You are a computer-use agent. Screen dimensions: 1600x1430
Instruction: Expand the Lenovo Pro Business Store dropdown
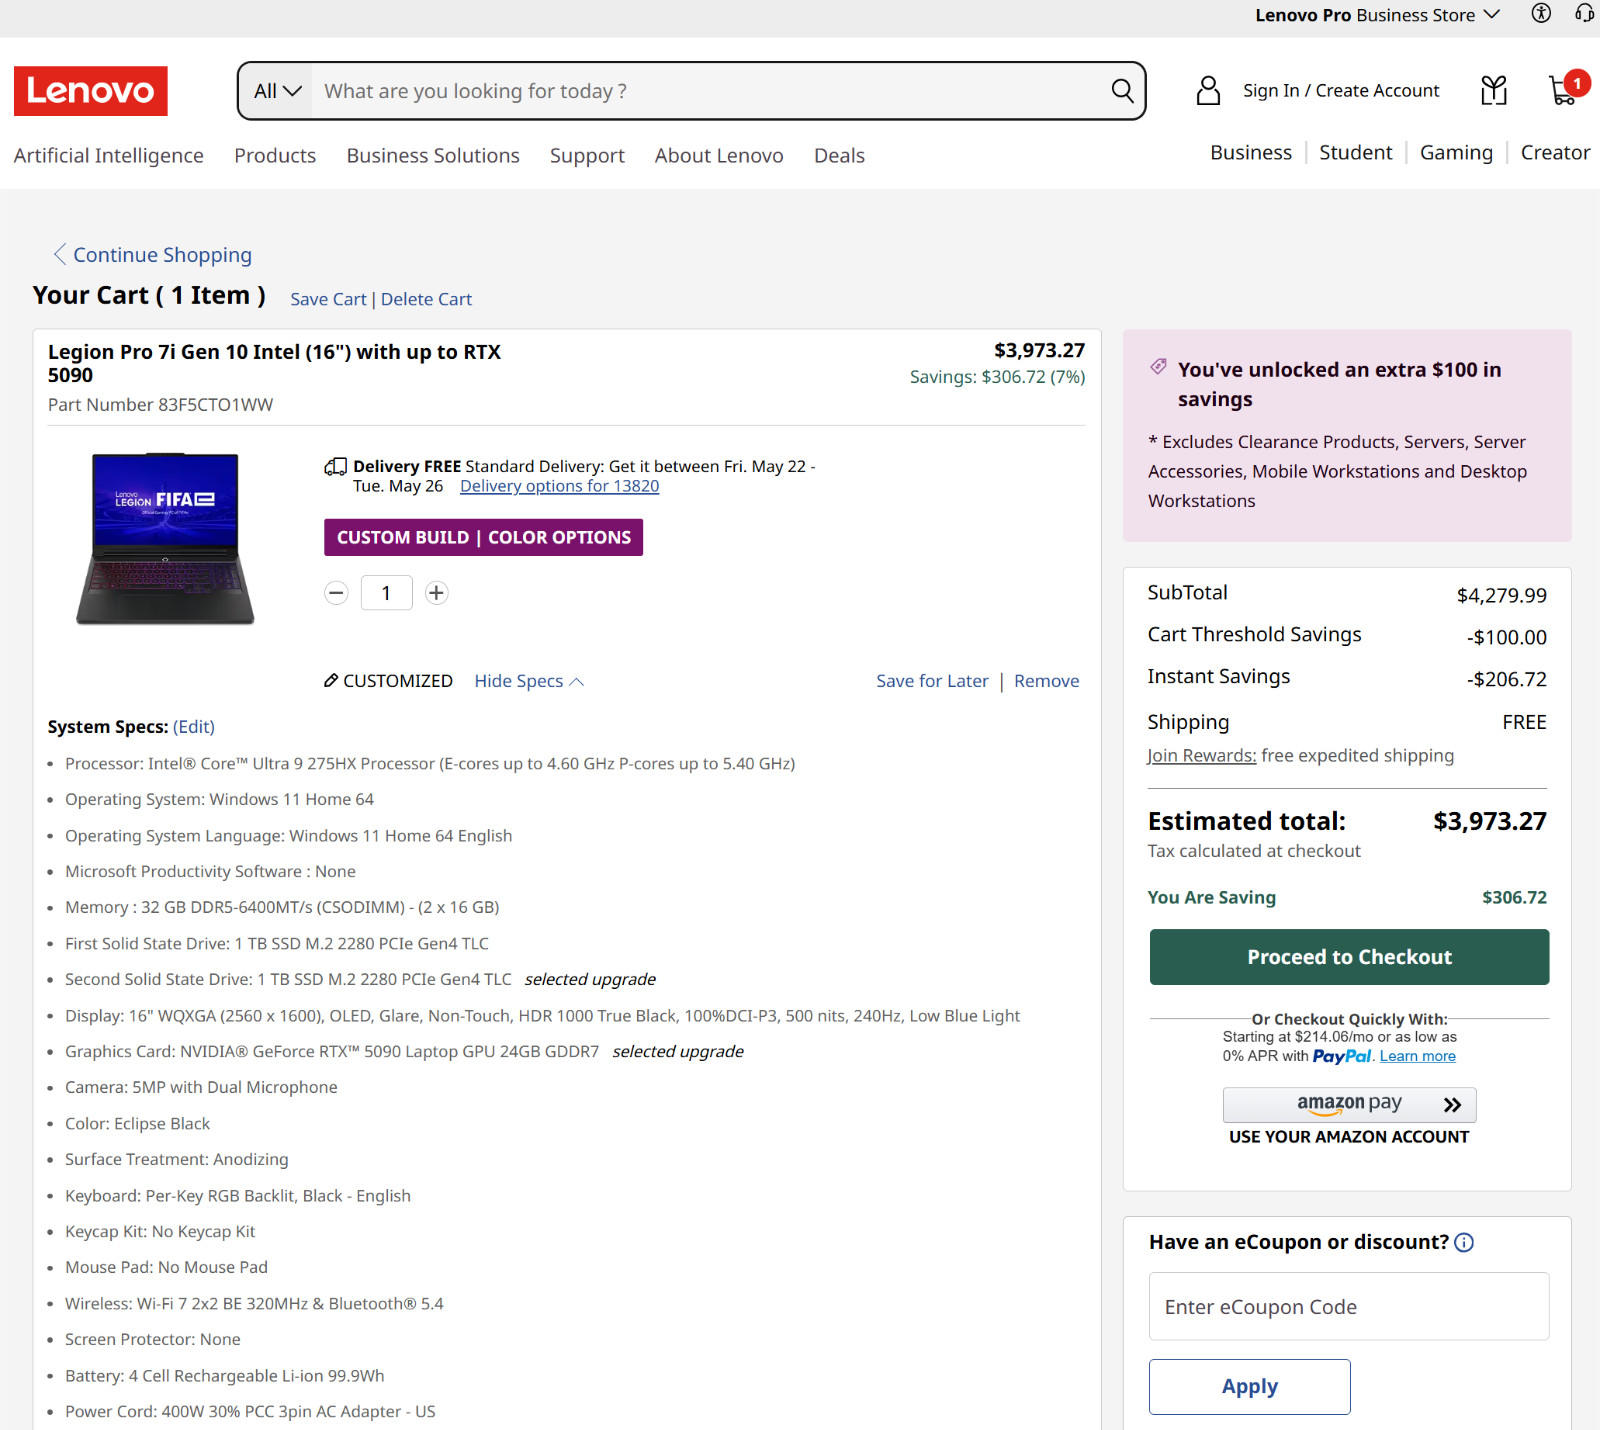pyautogui.click(x=1378, y=15)
